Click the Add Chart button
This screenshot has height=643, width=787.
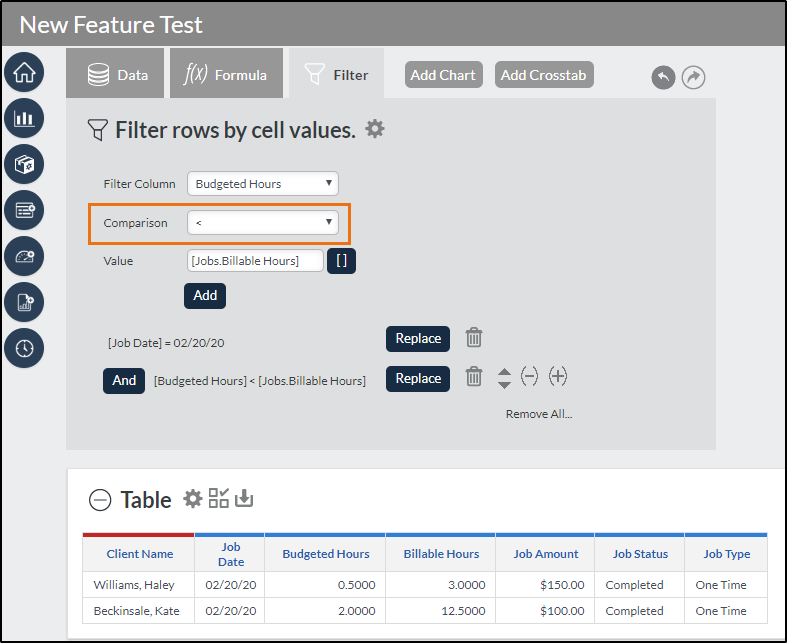[x=443, y=75]
